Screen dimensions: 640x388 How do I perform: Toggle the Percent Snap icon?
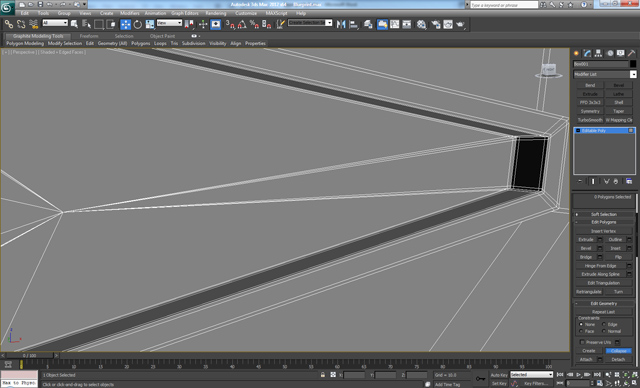254,24
